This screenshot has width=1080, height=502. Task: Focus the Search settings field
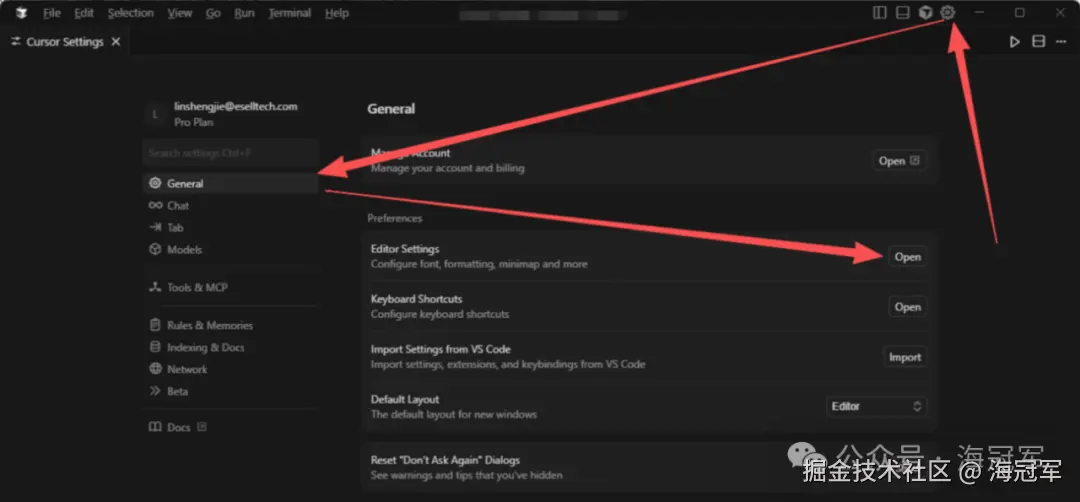click(x=231, y=153)
